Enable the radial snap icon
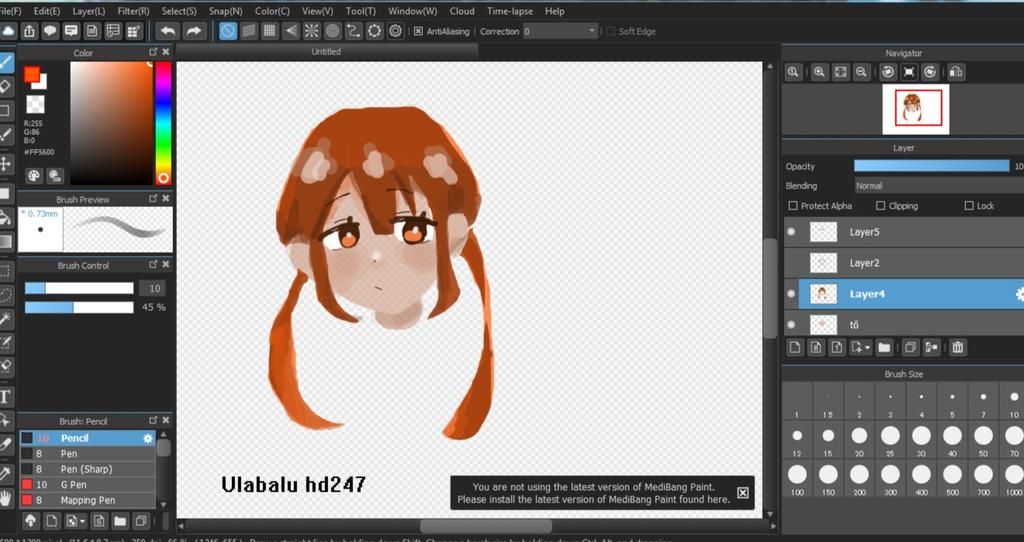The height and width of the screenshot is (542, 1024). coord(312,31)
